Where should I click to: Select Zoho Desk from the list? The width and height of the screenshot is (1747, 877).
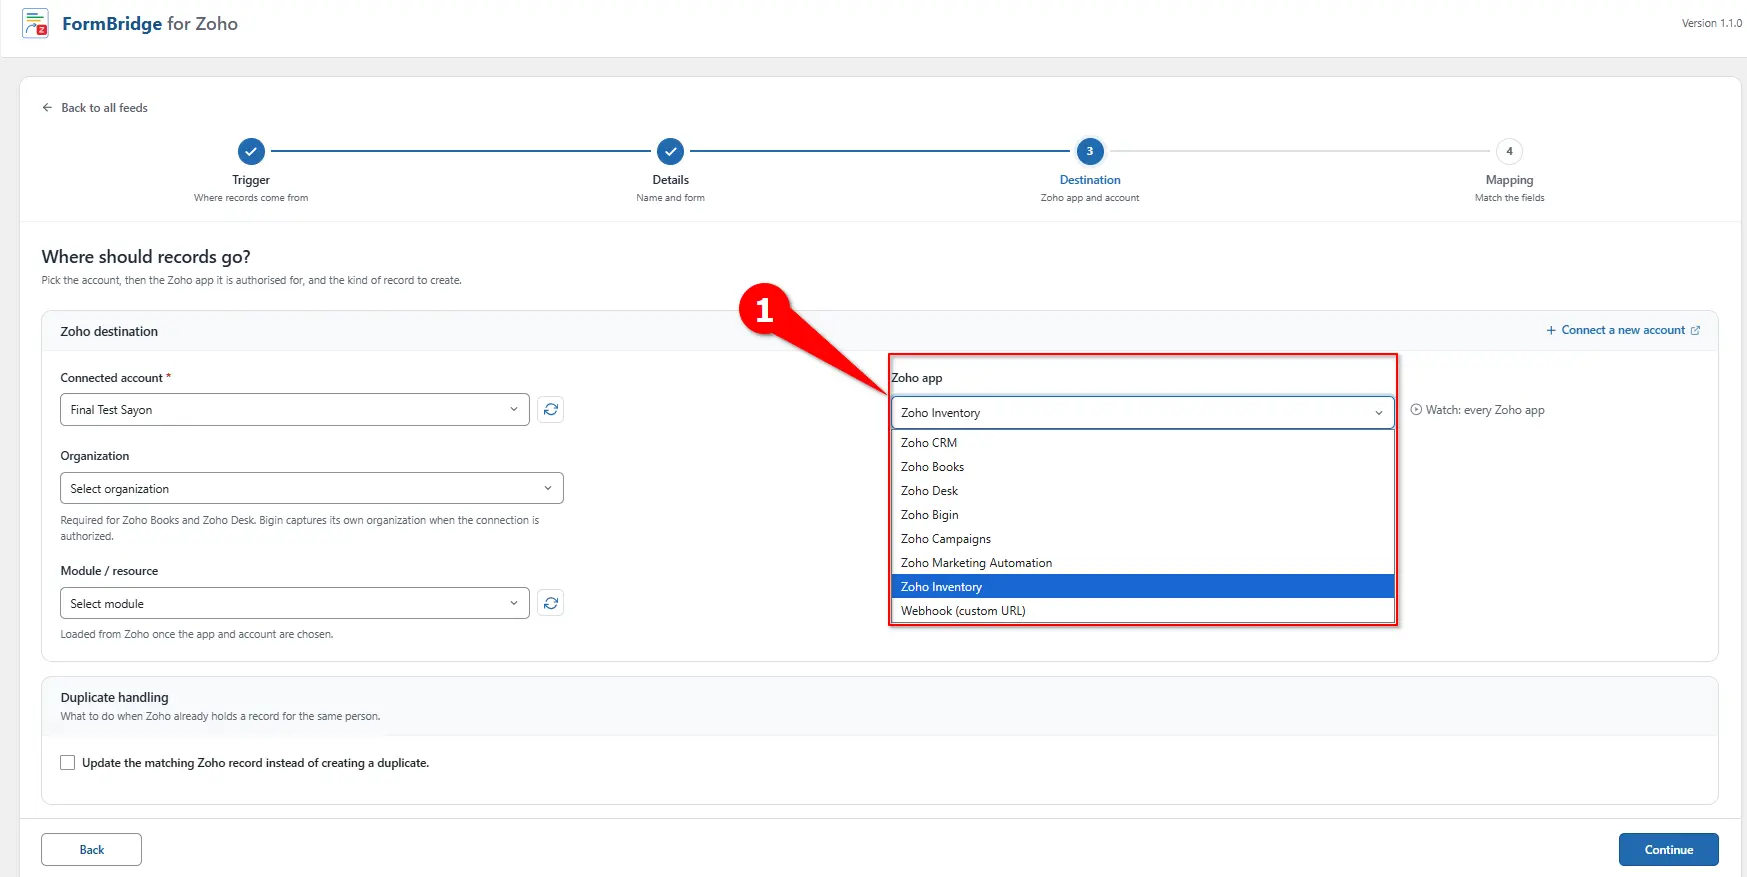1143,491
